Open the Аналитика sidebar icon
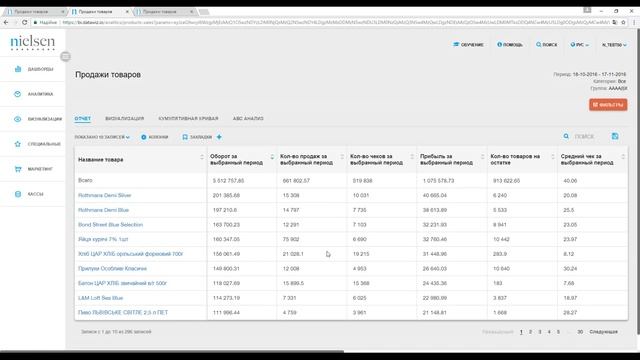This screenshot has height=360, width=640. [x=18, y=94]
